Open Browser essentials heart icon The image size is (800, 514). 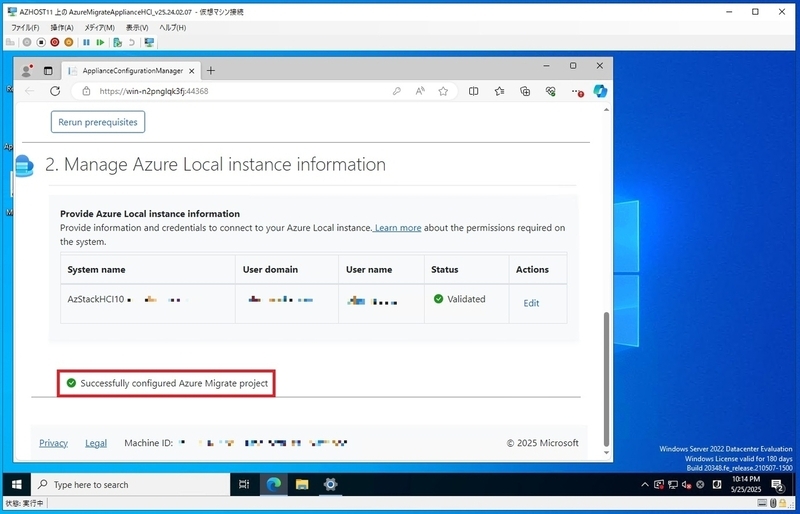tap(550, 91)
